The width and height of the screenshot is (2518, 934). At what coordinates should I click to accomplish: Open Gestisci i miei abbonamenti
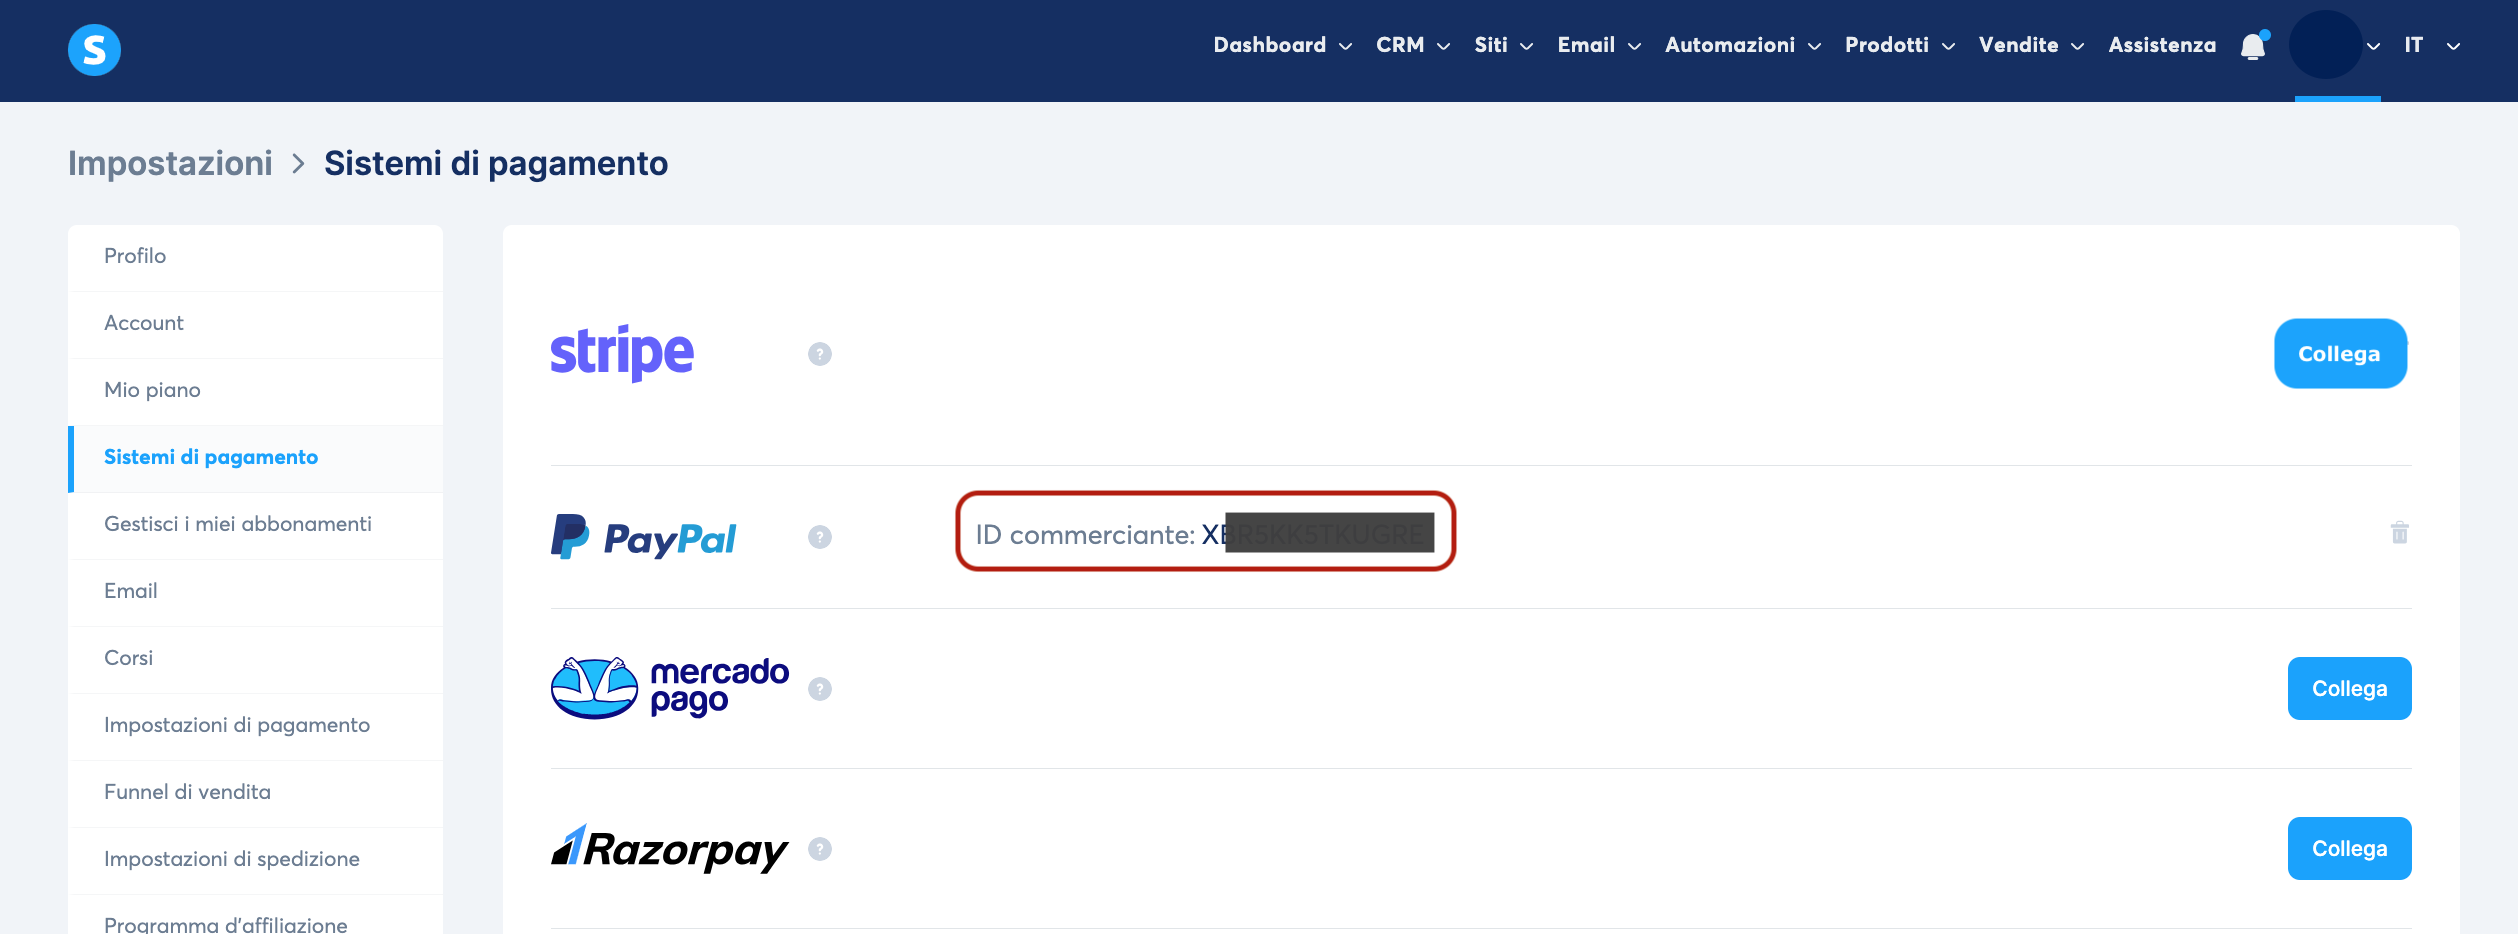click(256, 524)
